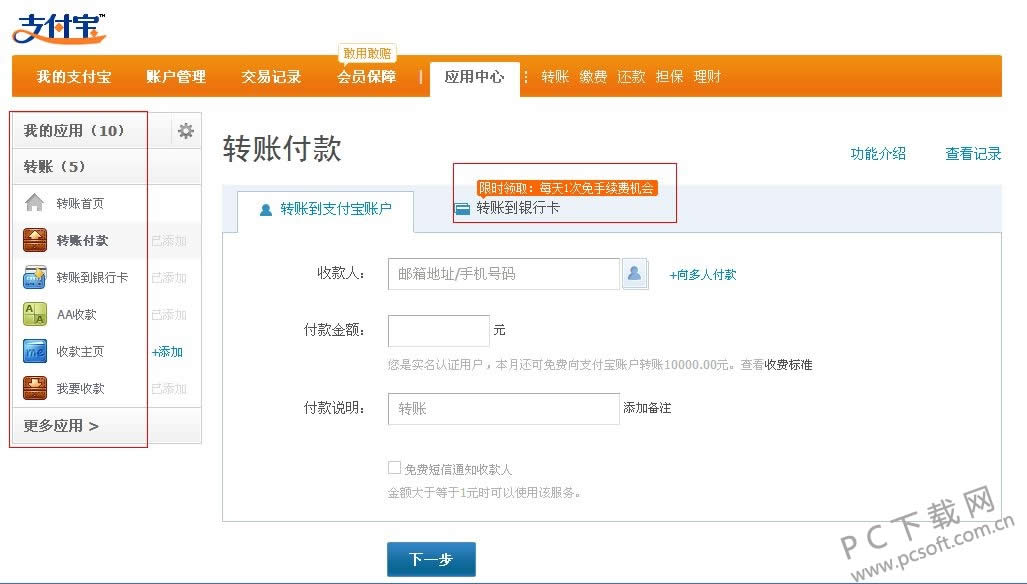Open the 查看记录 link
Image resolution: width=1027 pixels, height=584 pixels.
(973, 154)
